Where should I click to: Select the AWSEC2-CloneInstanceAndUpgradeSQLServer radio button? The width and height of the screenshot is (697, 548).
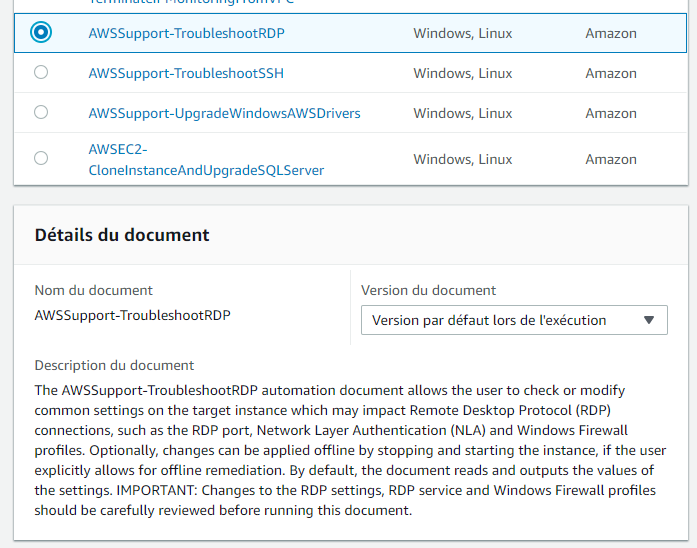[41, 158]
